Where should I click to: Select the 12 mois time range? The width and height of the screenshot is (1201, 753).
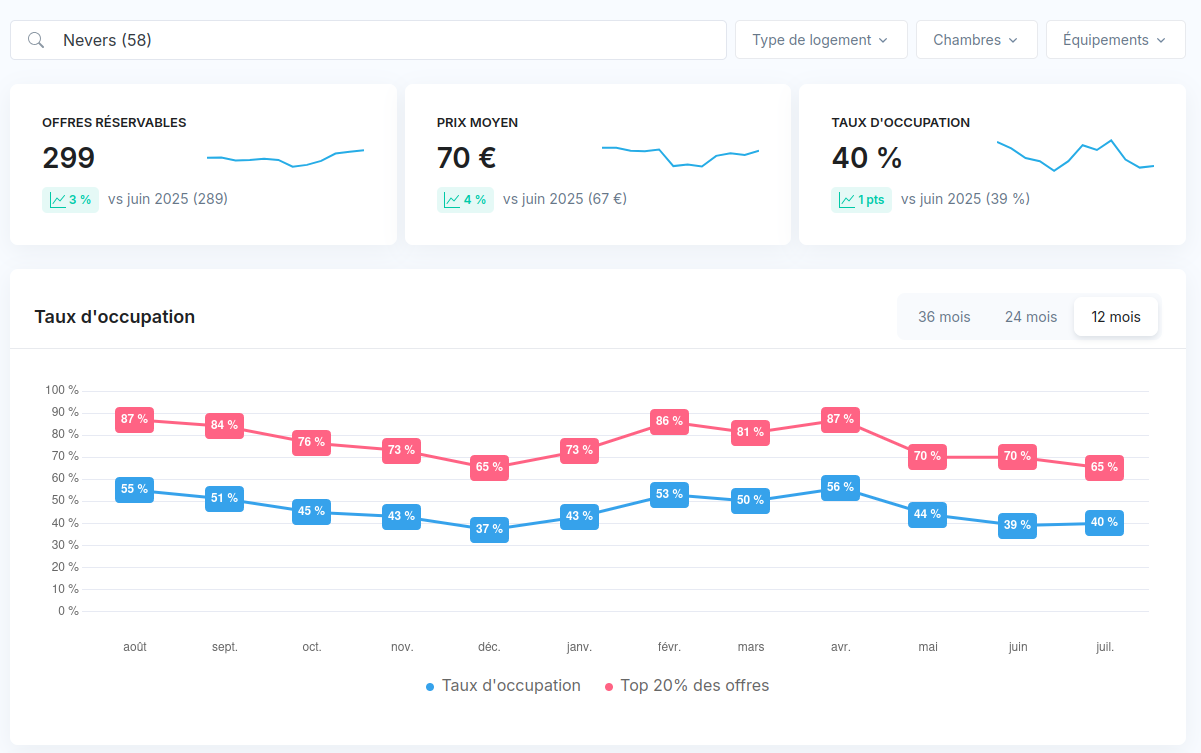click(x=1115, y=317)
